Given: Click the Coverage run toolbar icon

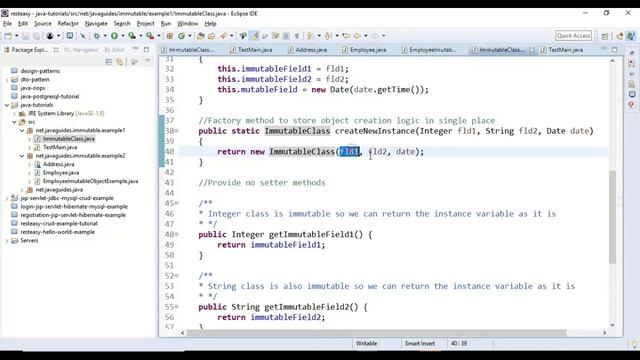Looking at the screenshot, I should pyautogui.click(x=132, y=36).
